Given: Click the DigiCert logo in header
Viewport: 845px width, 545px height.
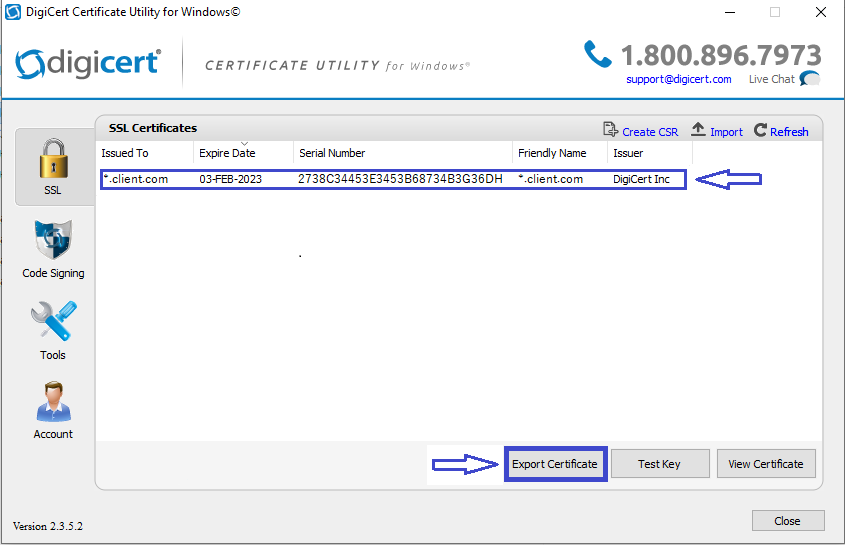Looking at the screenshot, I should coord(88,63).
